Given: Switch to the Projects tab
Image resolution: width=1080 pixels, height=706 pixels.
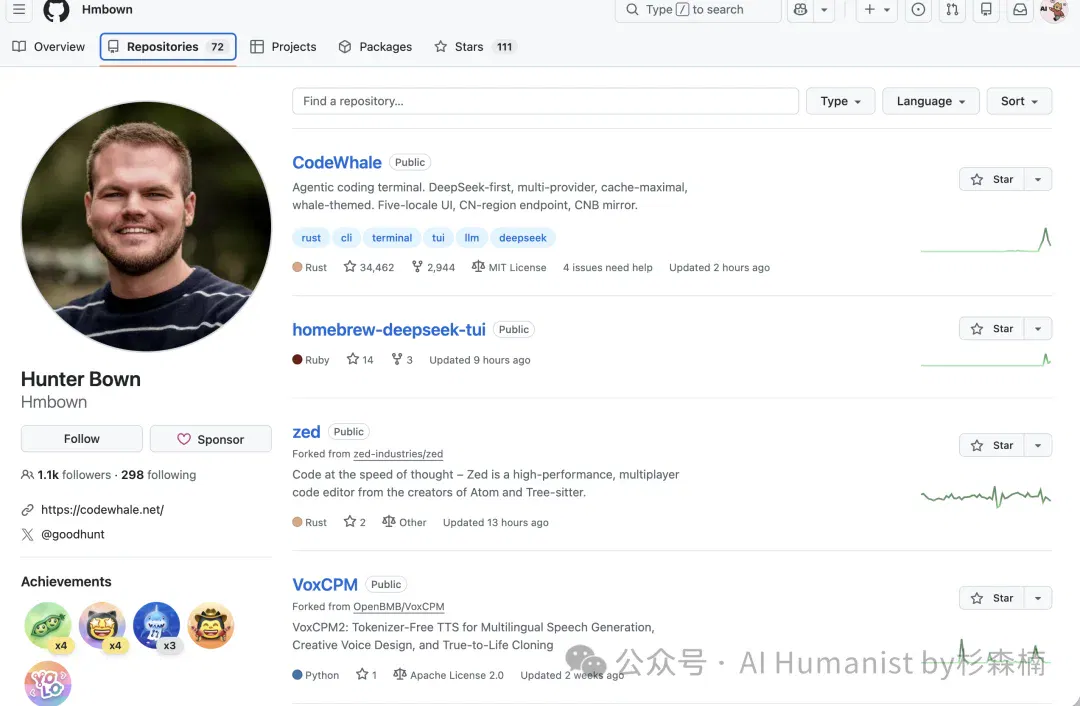Looking at the screenshot, I should [x=283, y=47].
